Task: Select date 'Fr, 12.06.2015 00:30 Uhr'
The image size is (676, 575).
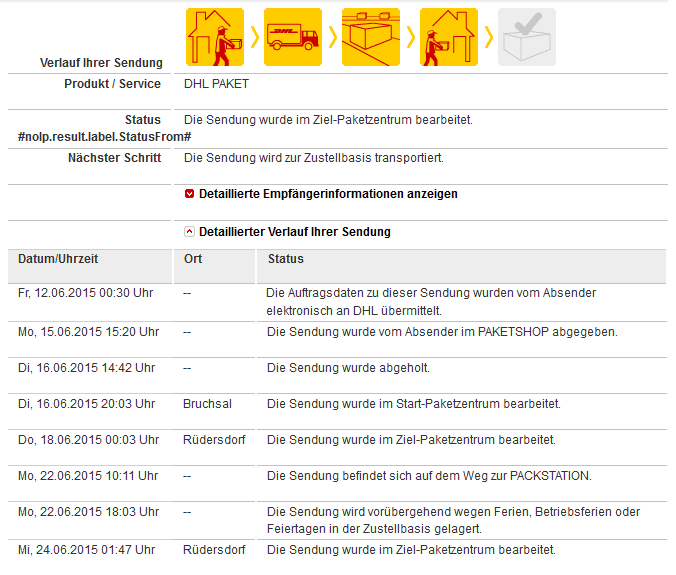Action: pos(85,293)
